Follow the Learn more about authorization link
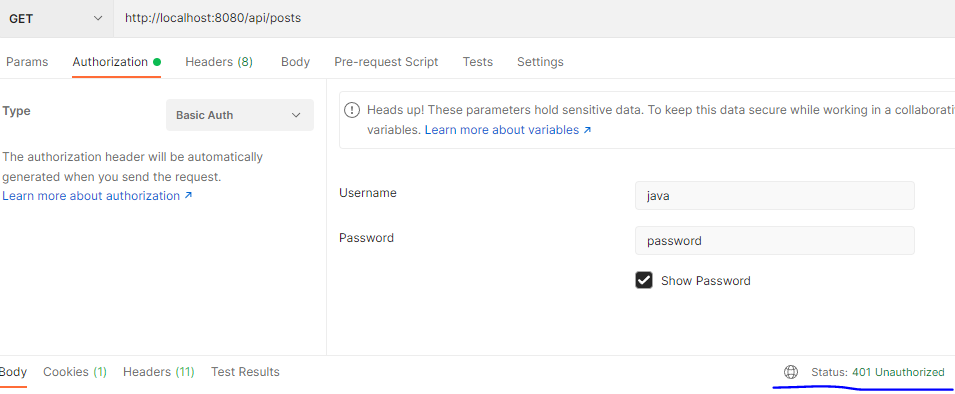Screen dimensions: 955x394 click(97, 196)
